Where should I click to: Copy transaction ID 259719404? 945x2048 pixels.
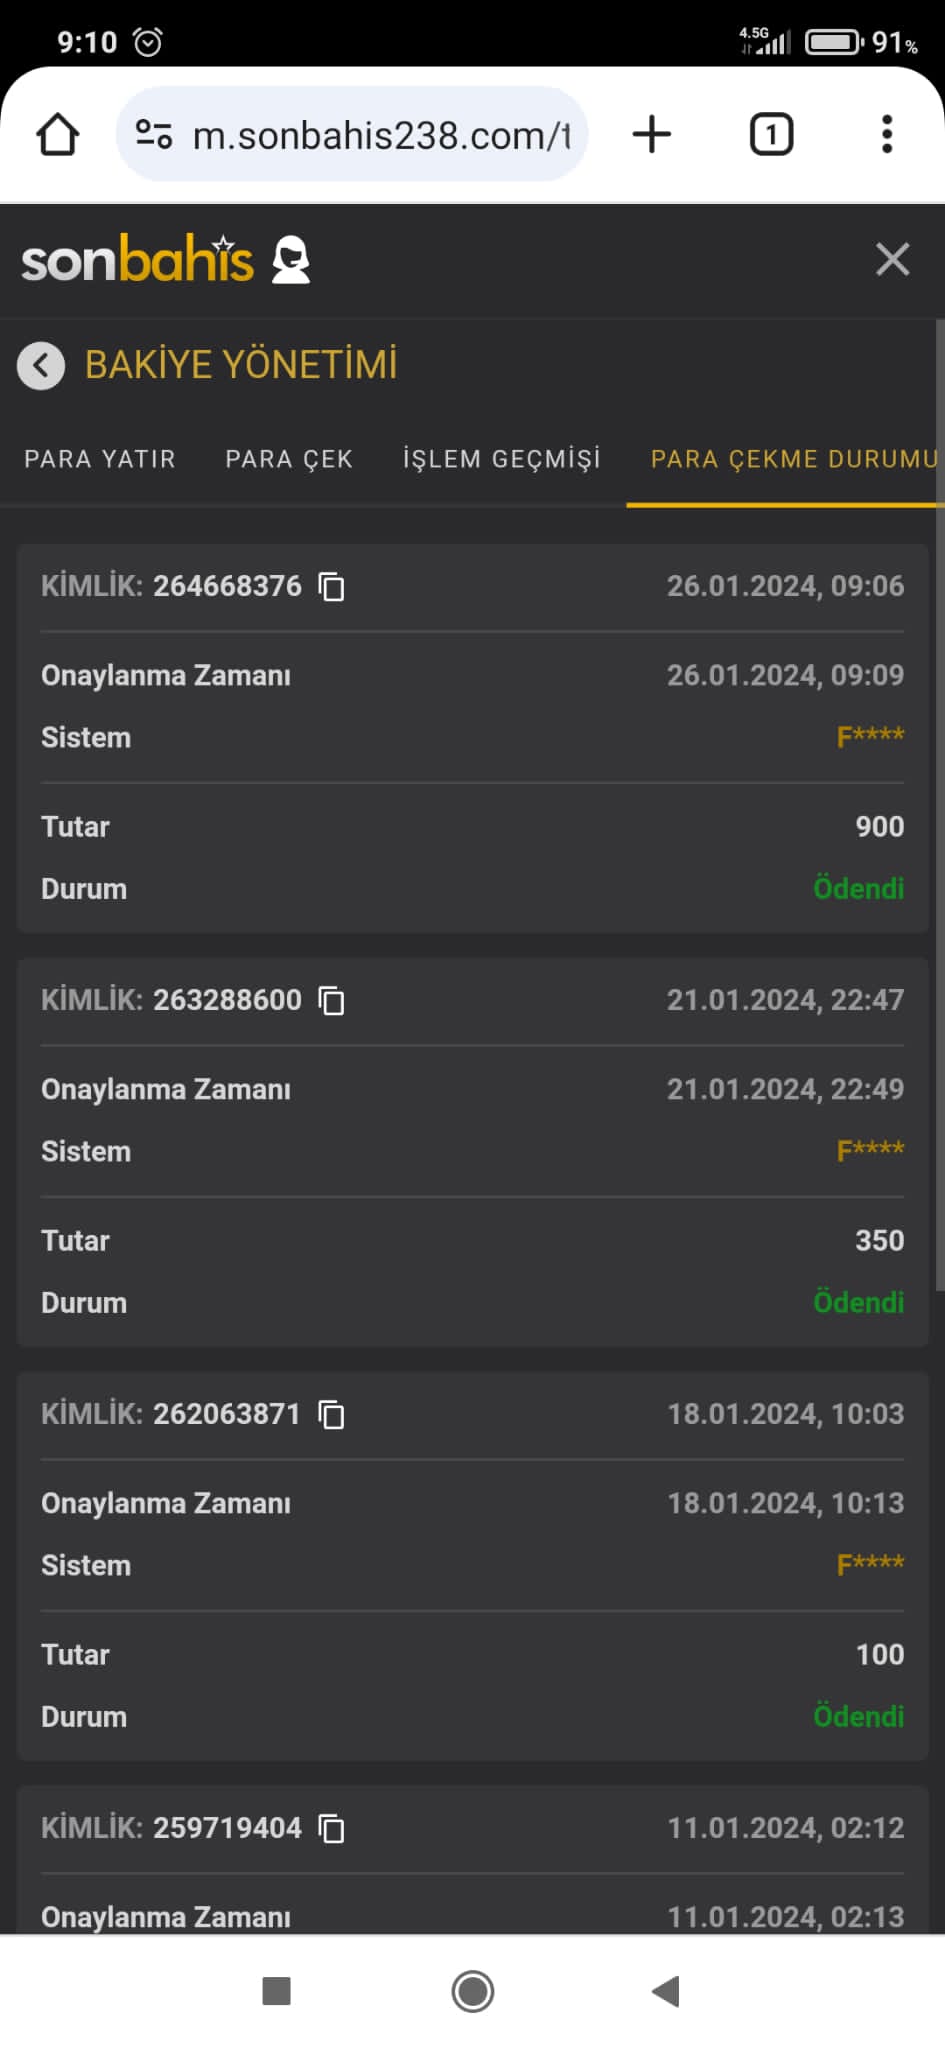coord(331,1829)
